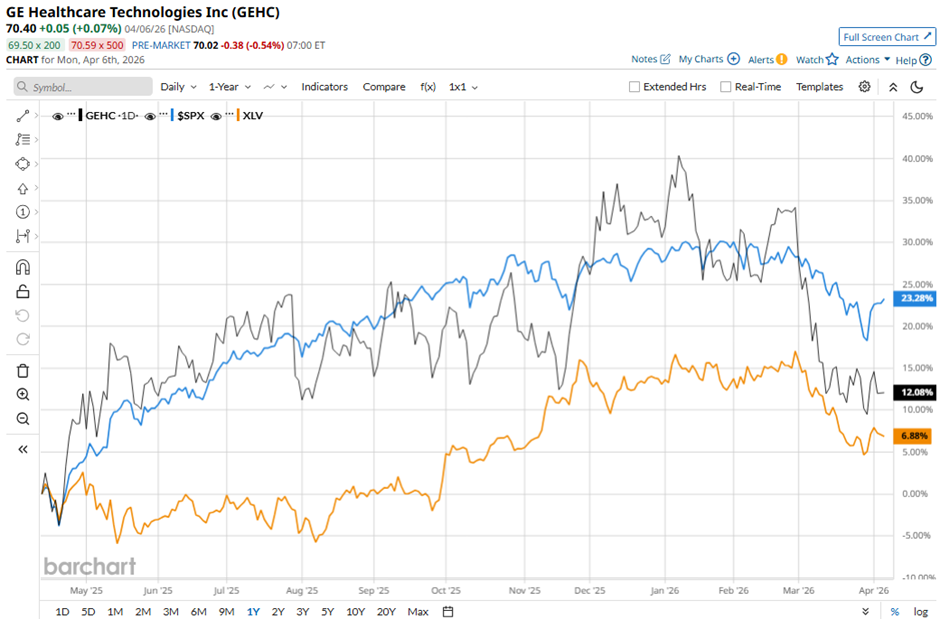Select the 2Y time range
Image resolution: width=940 pixels, height=619 pixels.
(x=278, y=611)
